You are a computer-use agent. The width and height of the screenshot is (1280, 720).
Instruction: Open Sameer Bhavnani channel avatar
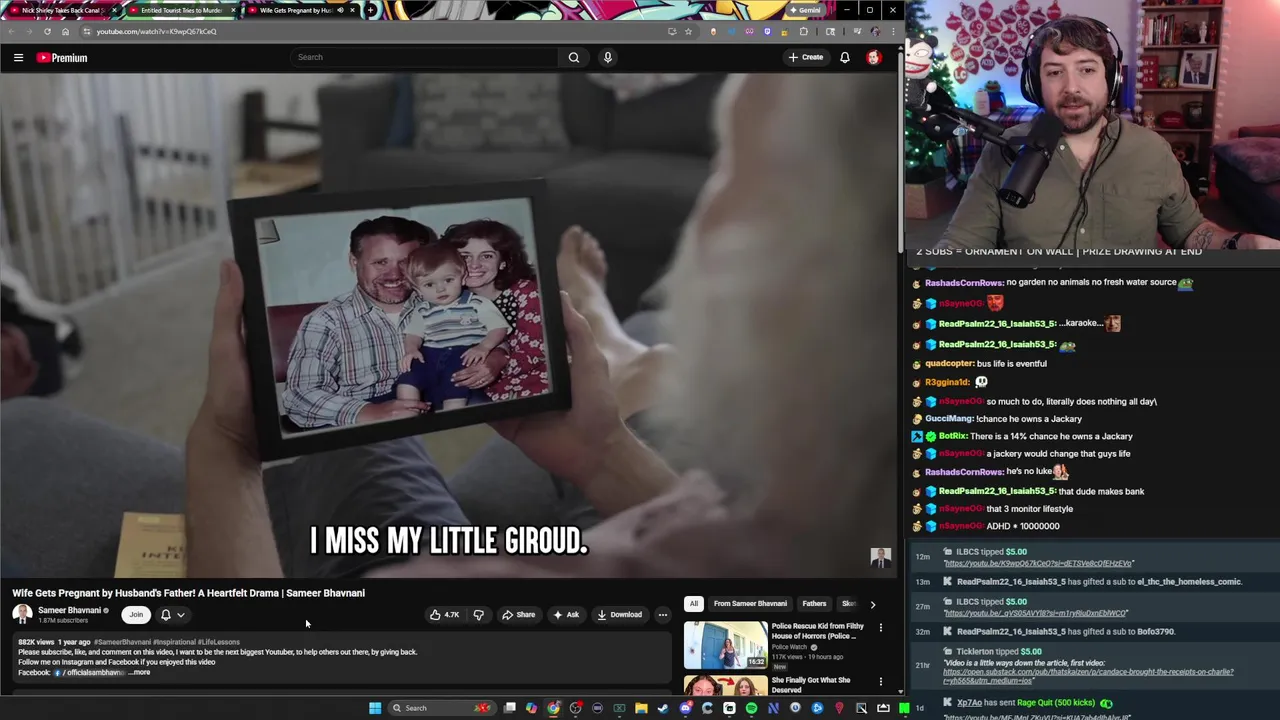pos(22,614)
